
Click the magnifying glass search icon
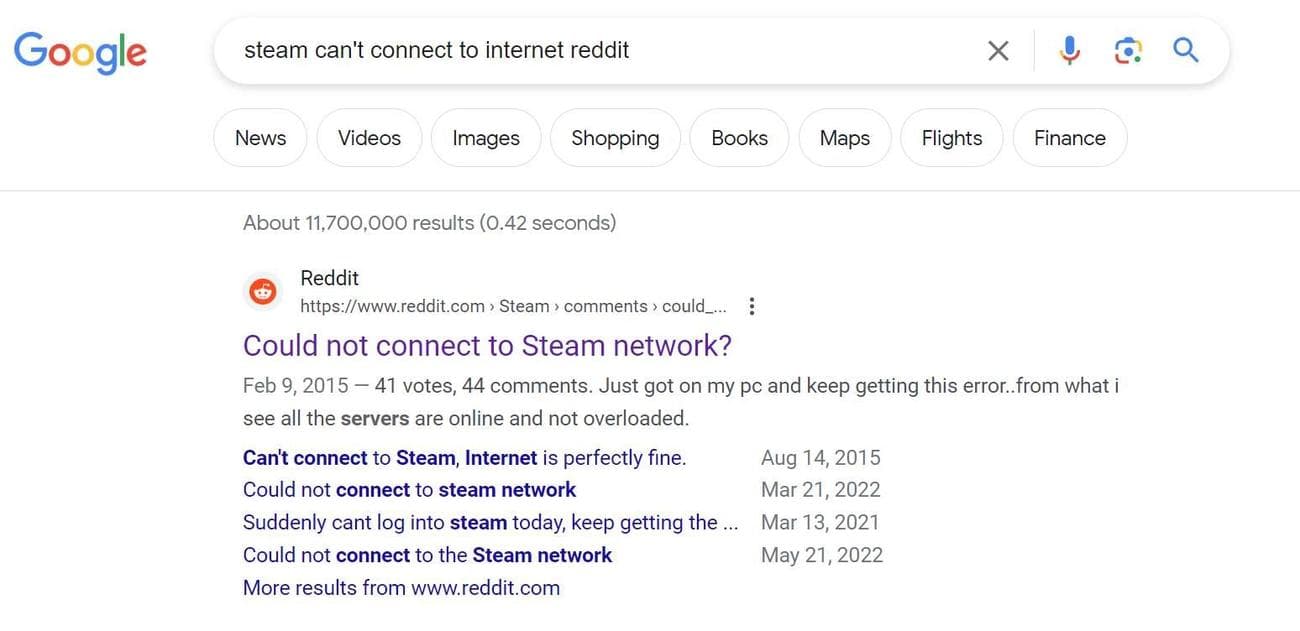[x=1186, y=50]
